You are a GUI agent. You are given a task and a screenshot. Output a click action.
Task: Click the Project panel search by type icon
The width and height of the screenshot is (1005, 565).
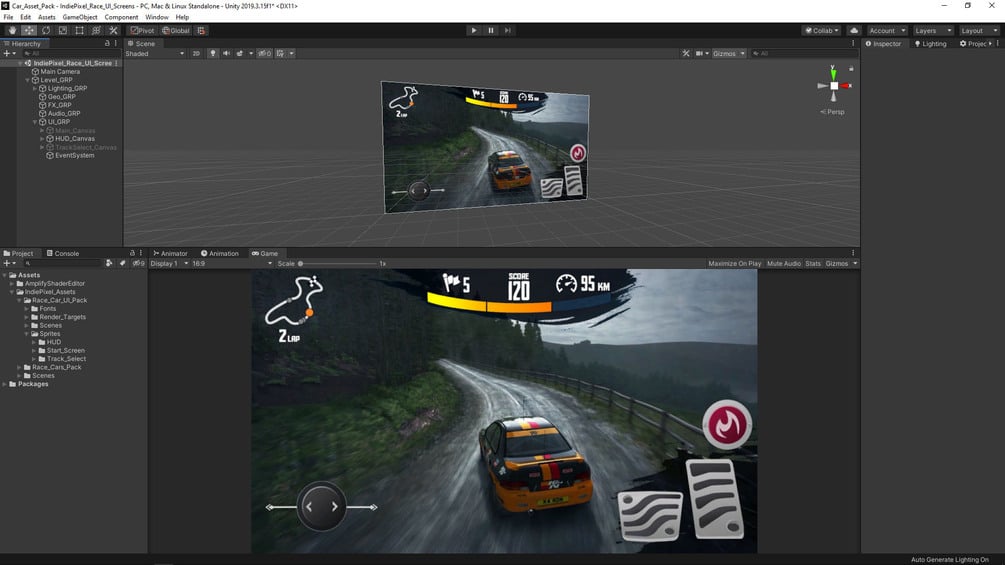[x=109, y=263]
